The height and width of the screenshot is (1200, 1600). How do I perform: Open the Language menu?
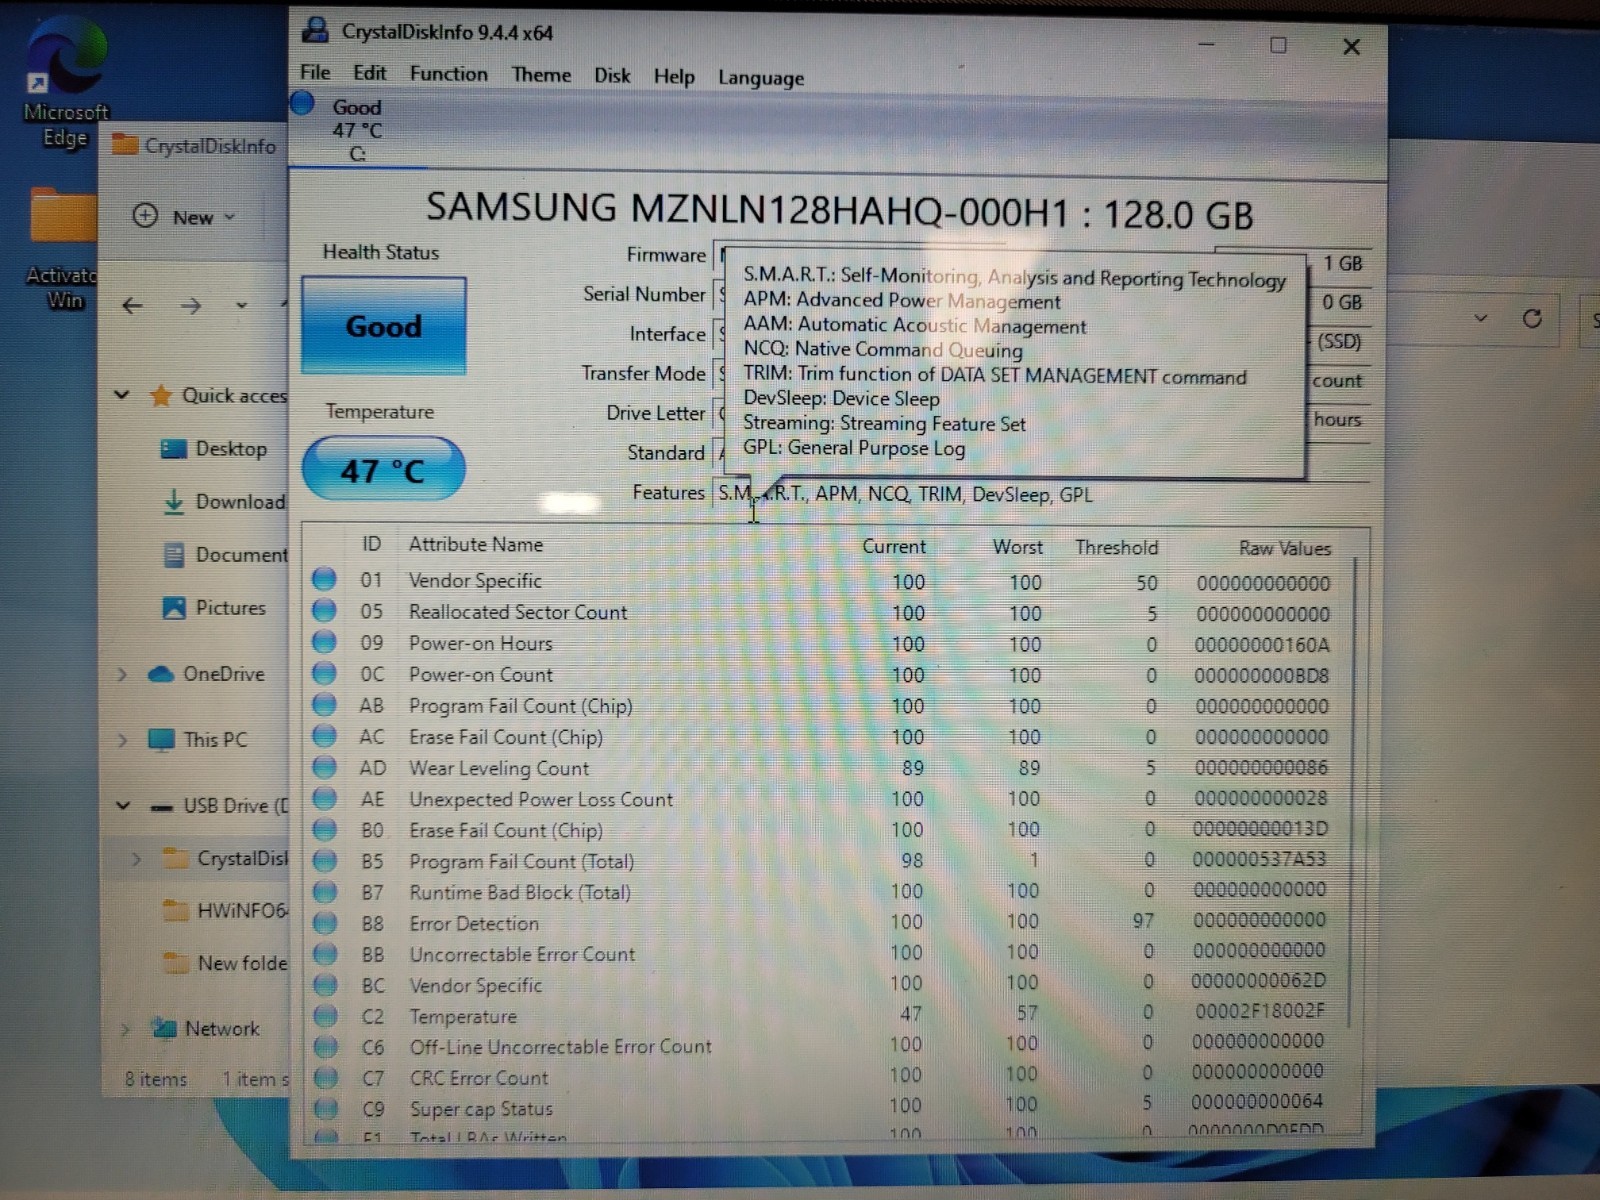(x=761, y=78)
